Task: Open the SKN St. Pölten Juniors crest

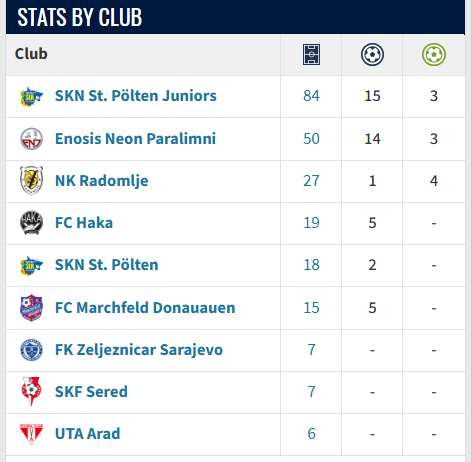Action: pos(31,97)
